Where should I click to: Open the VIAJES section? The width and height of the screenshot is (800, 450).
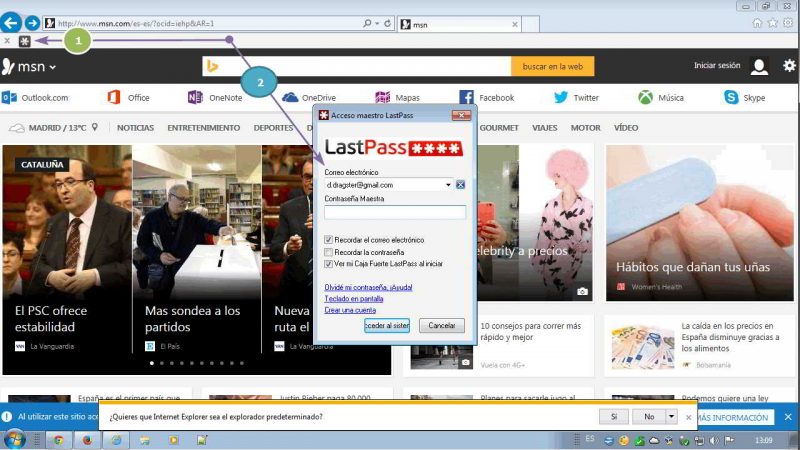[544, 128]
